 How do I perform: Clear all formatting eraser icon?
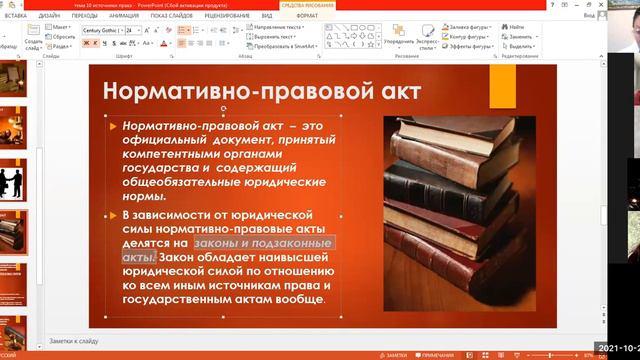[x=169, y=31]
